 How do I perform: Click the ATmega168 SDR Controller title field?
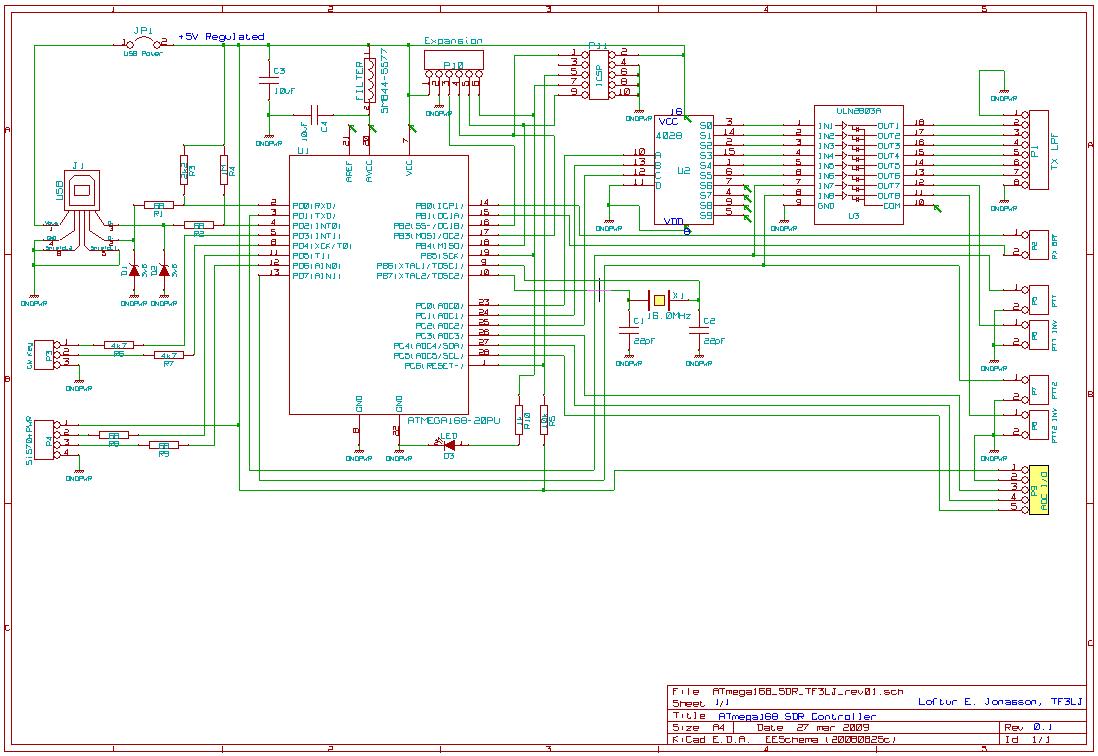[798, 716]
